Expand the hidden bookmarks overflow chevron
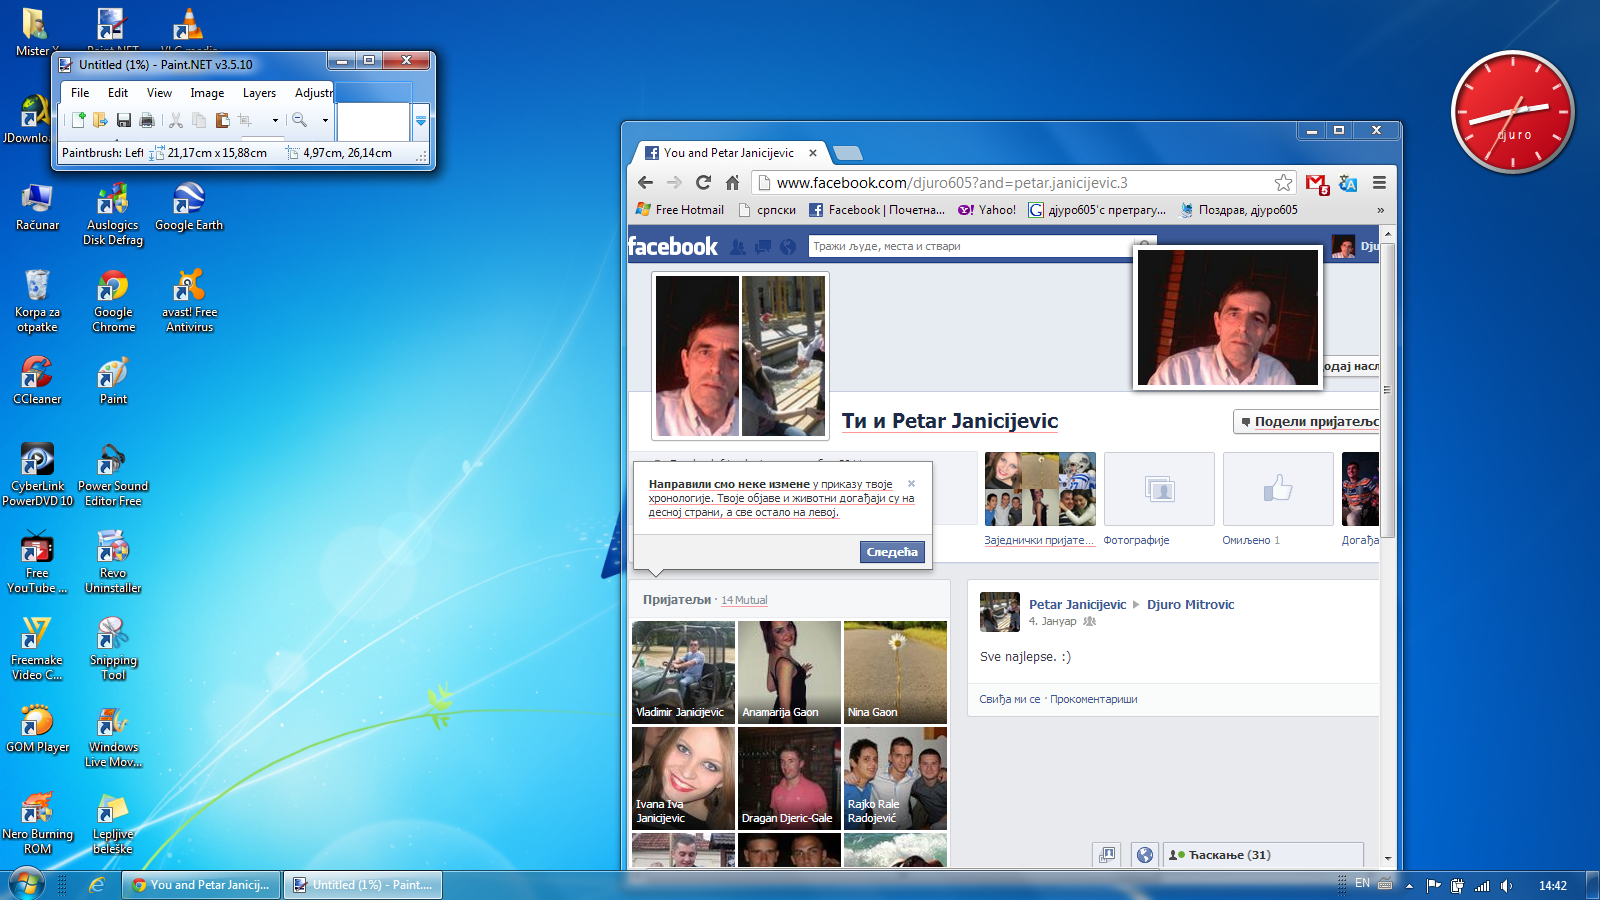Image resolution: width=1600 pixels, height=900 pixels. click(x=1380, y=211)
